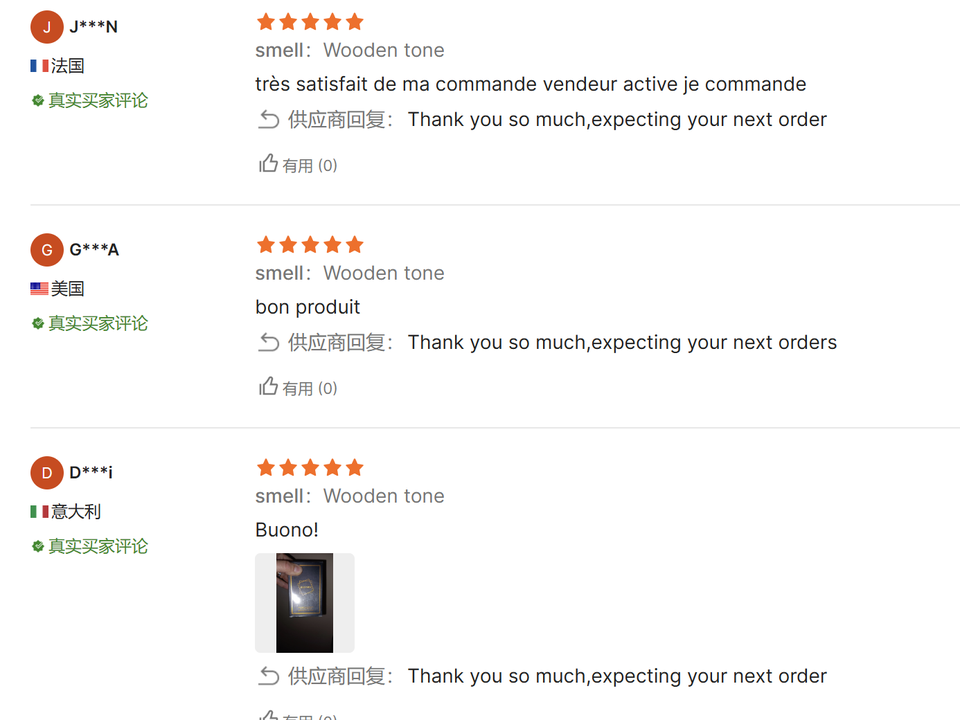Click reply arrow icon on J***N's review
The height and width of the screenshot is (720, 960).
pyautogui.click(x=268, y=120)
